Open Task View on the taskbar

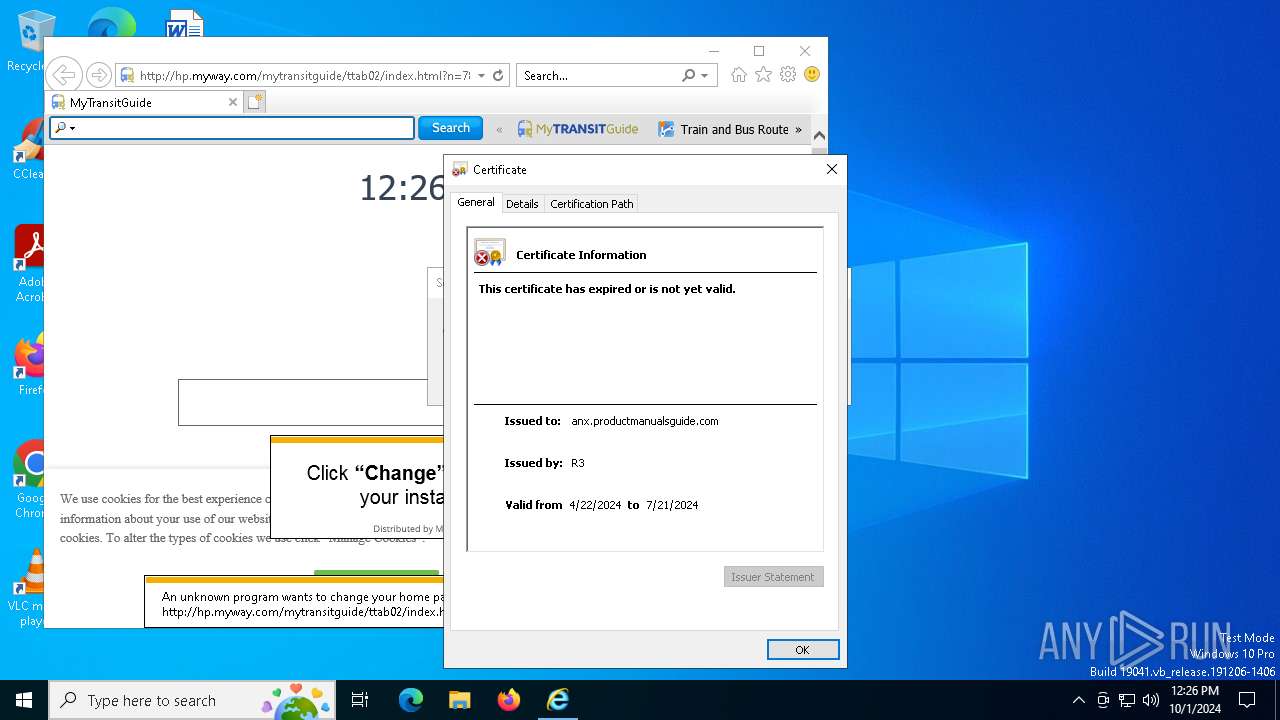[x=360, y=700]
